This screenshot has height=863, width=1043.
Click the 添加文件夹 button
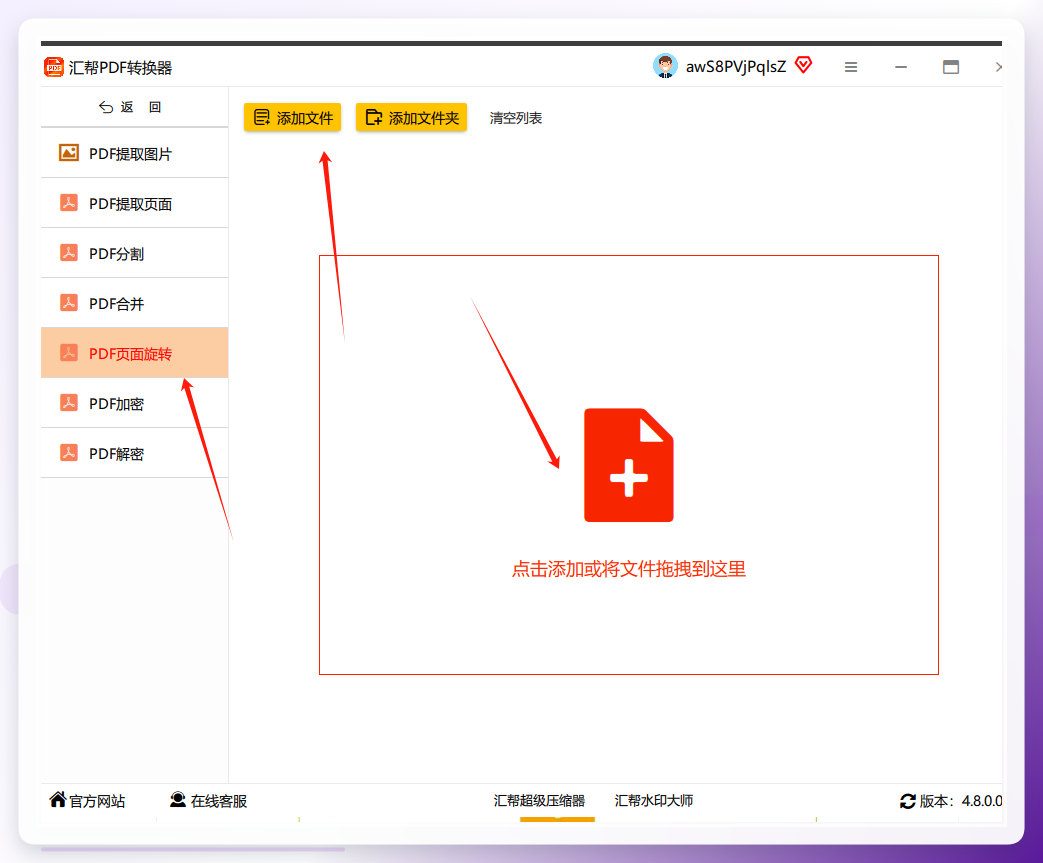[412, 118]
